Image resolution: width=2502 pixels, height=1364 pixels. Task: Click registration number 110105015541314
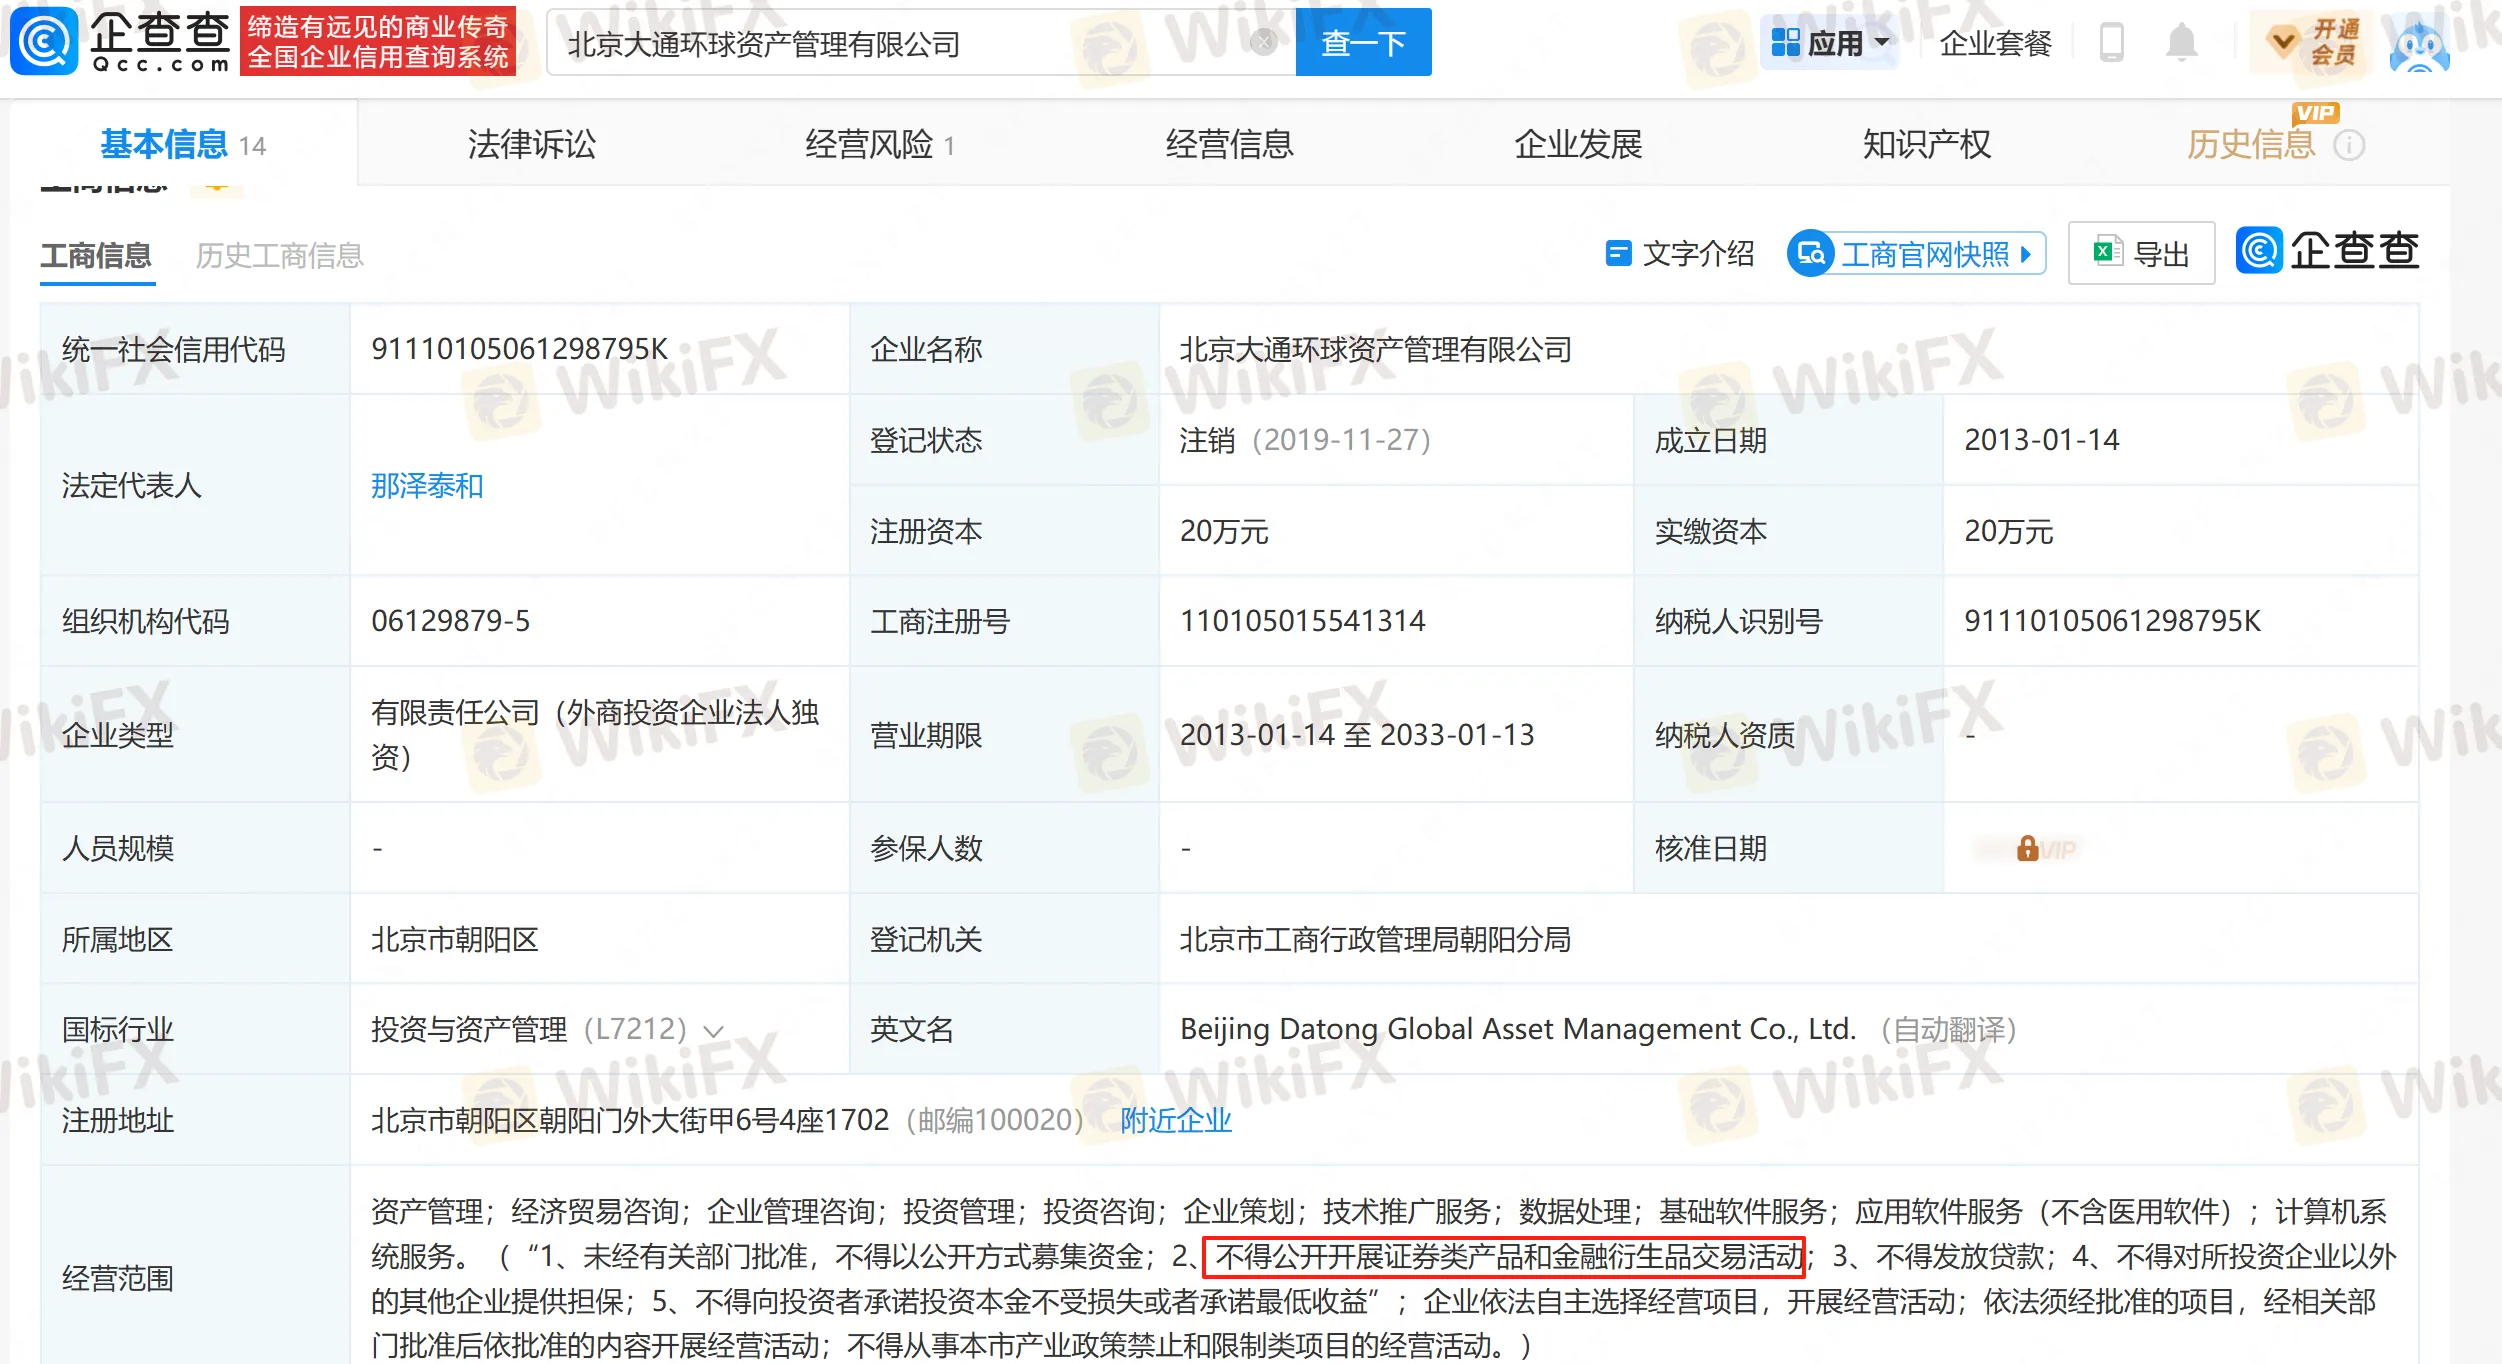pyautogui.click(x=1302, y=621)
